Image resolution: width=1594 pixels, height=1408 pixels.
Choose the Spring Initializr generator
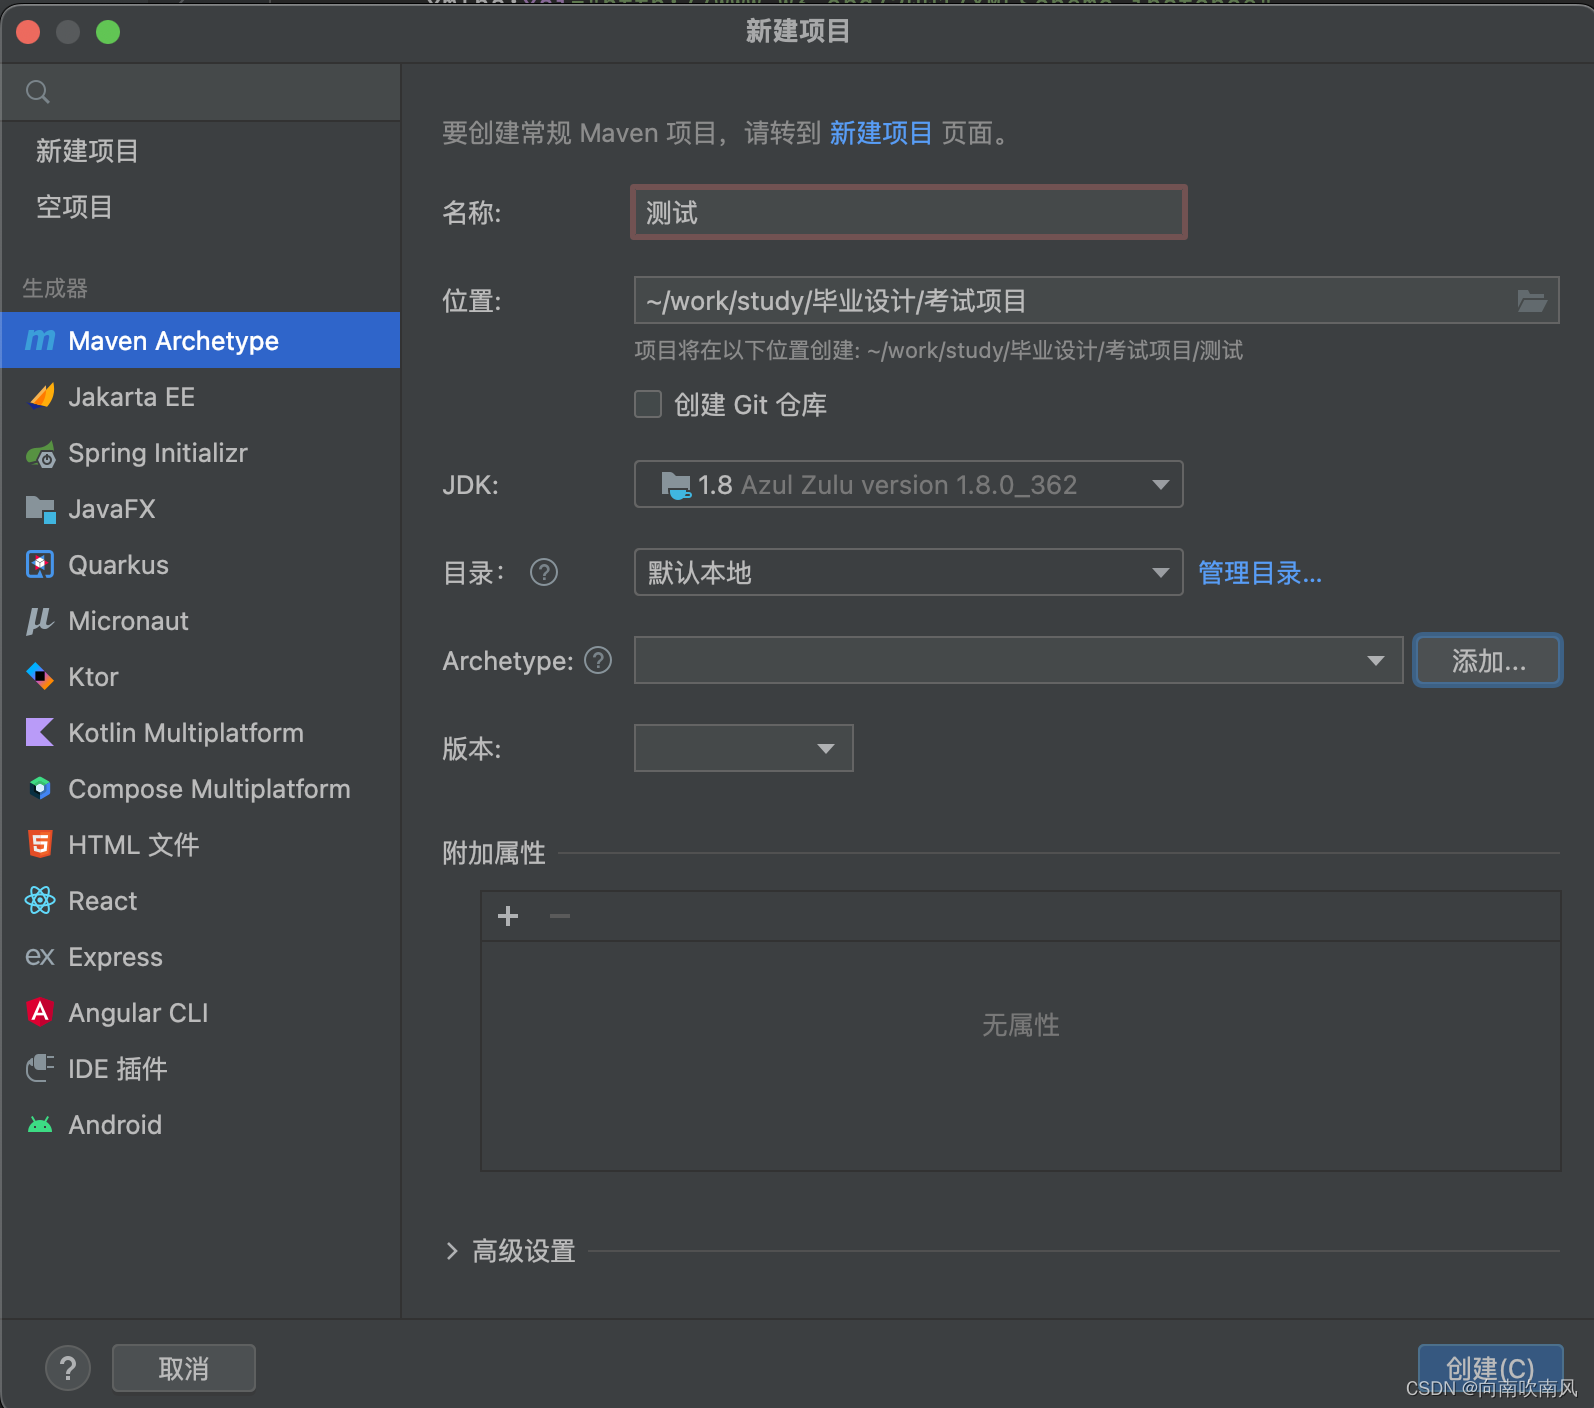point(200,453)
